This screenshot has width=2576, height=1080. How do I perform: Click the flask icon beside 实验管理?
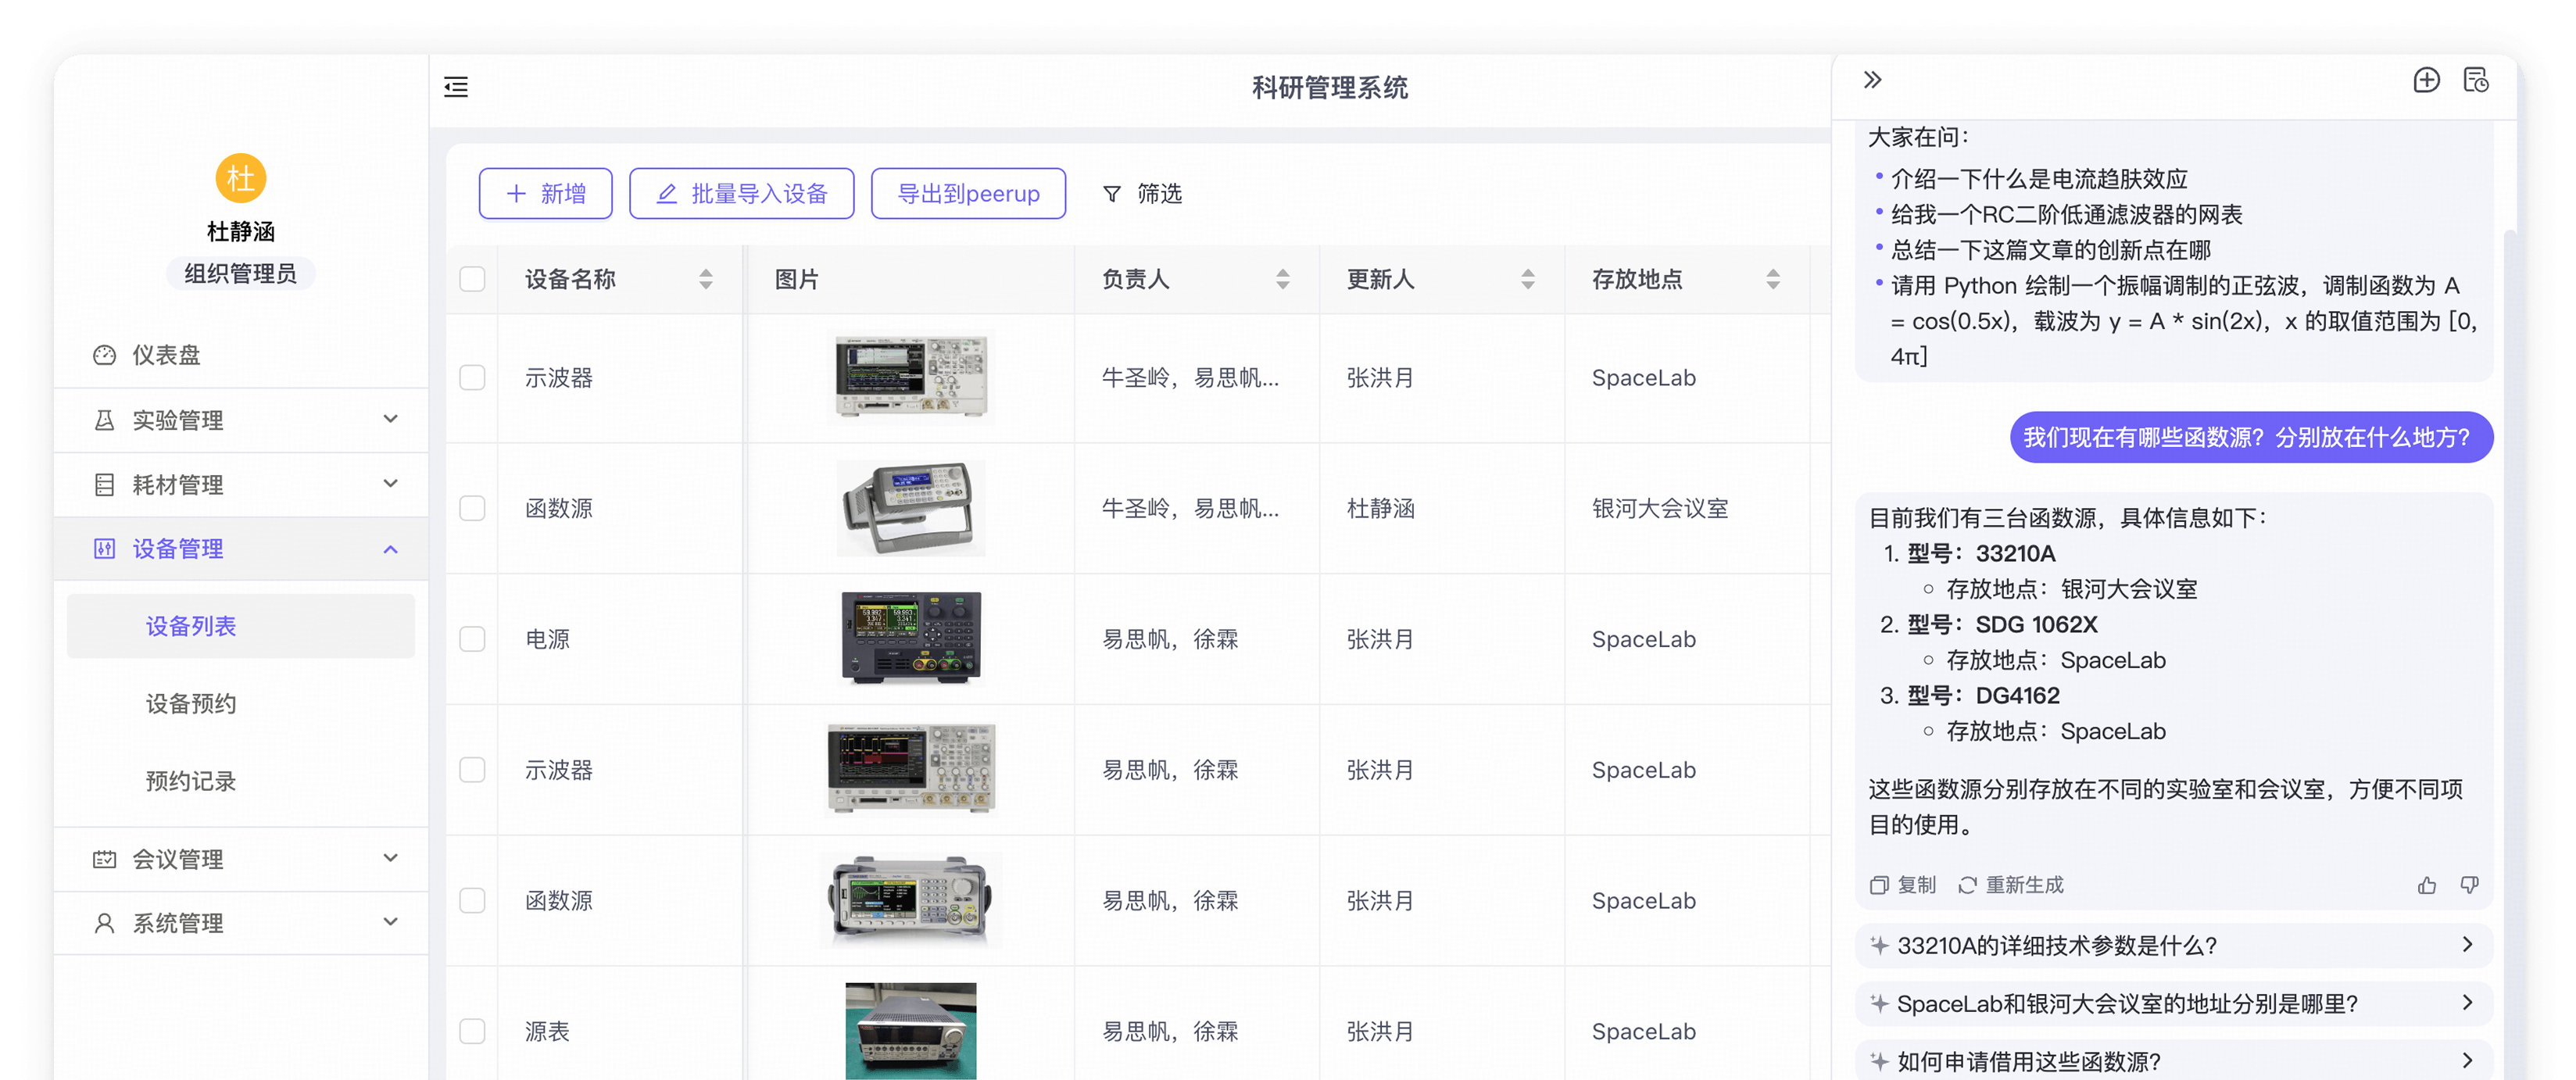[104, 420]
